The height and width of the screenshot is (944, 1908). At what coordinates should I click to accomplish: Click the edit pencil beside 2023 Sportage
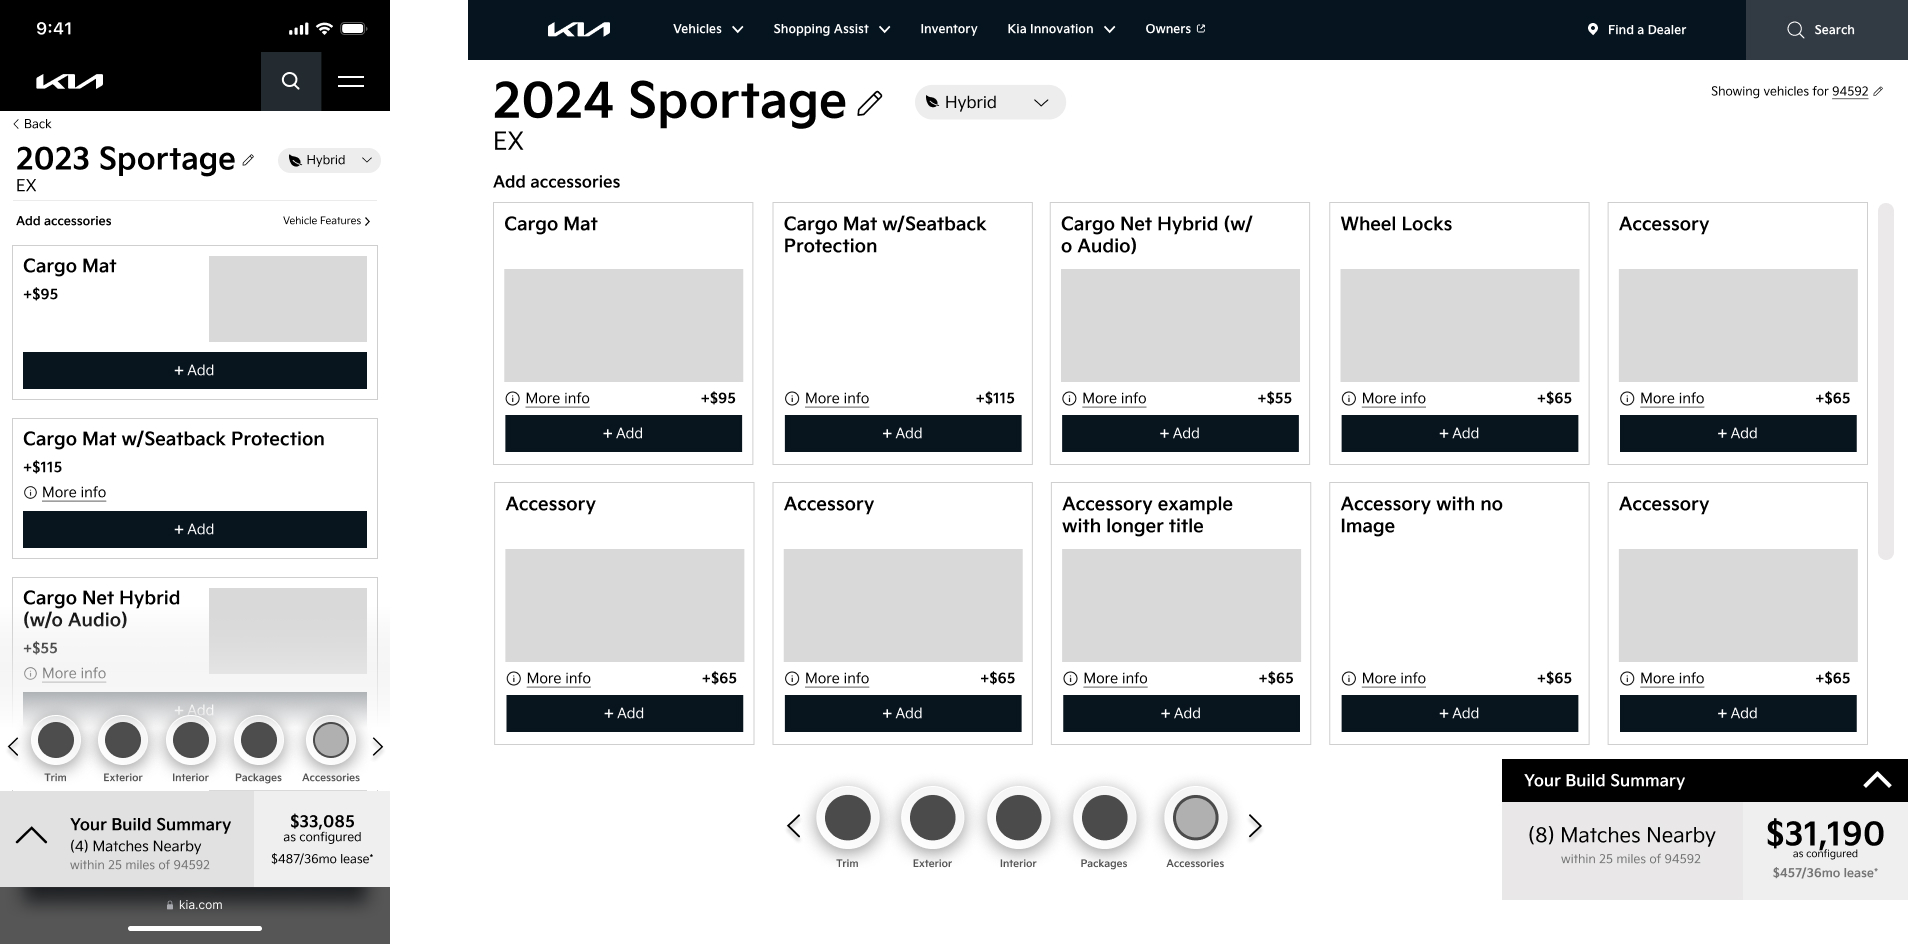248,160
